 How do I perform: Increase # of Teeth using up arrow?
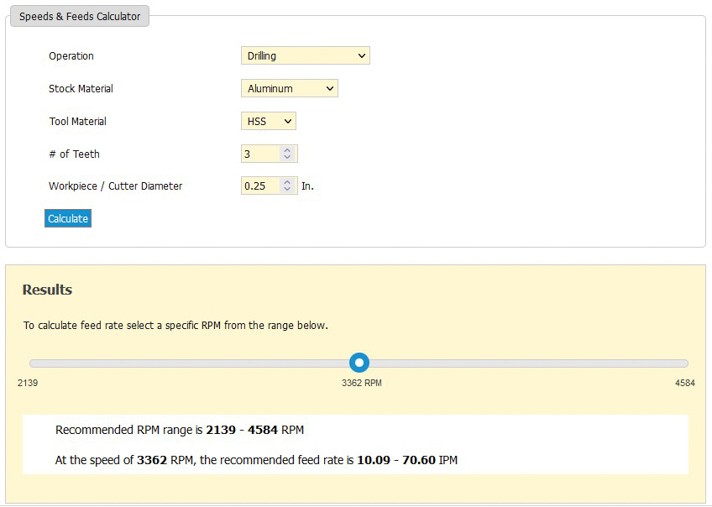point(287,150)
